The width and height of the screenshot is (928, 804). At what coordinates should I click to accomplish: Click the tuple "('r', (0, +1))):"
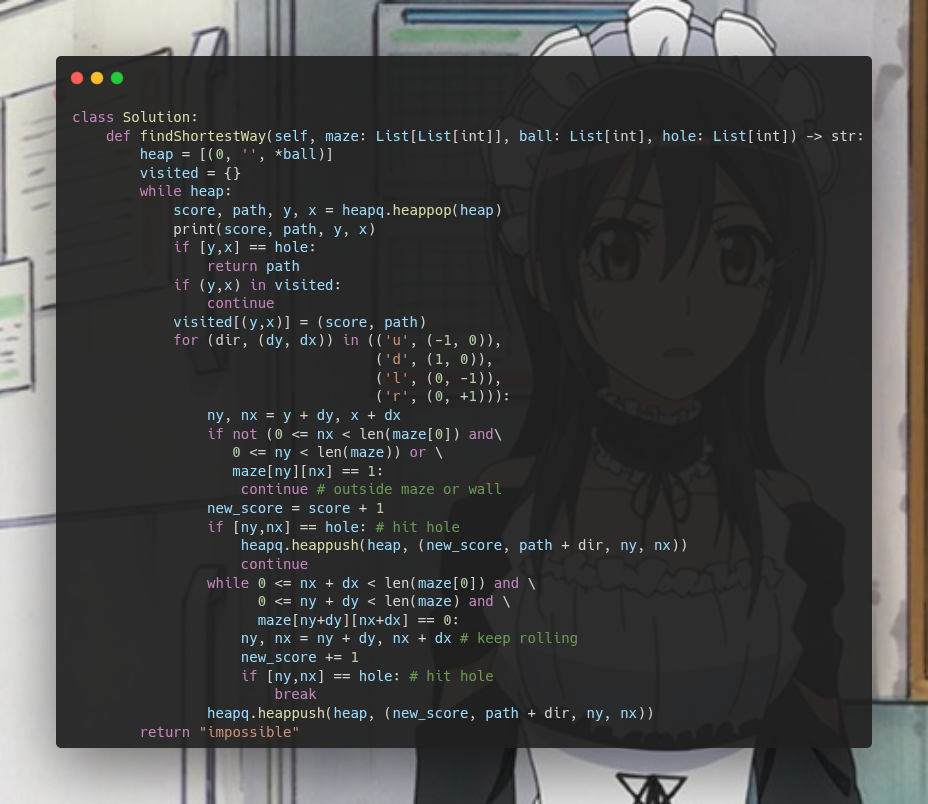pyautogui.click(x=443, y=396)
